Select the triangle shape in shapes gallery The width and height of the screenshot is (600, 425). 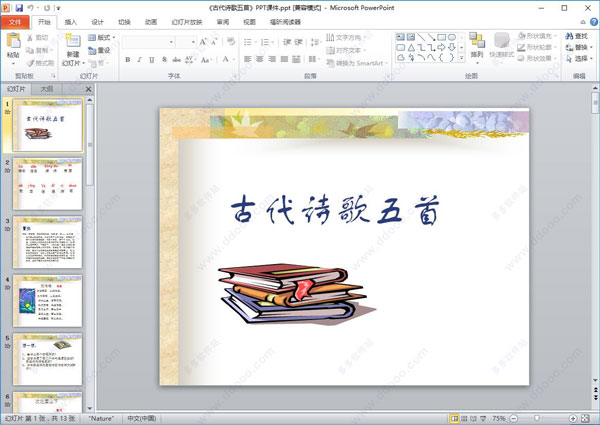pyautogui.click(x=411, y=47)
